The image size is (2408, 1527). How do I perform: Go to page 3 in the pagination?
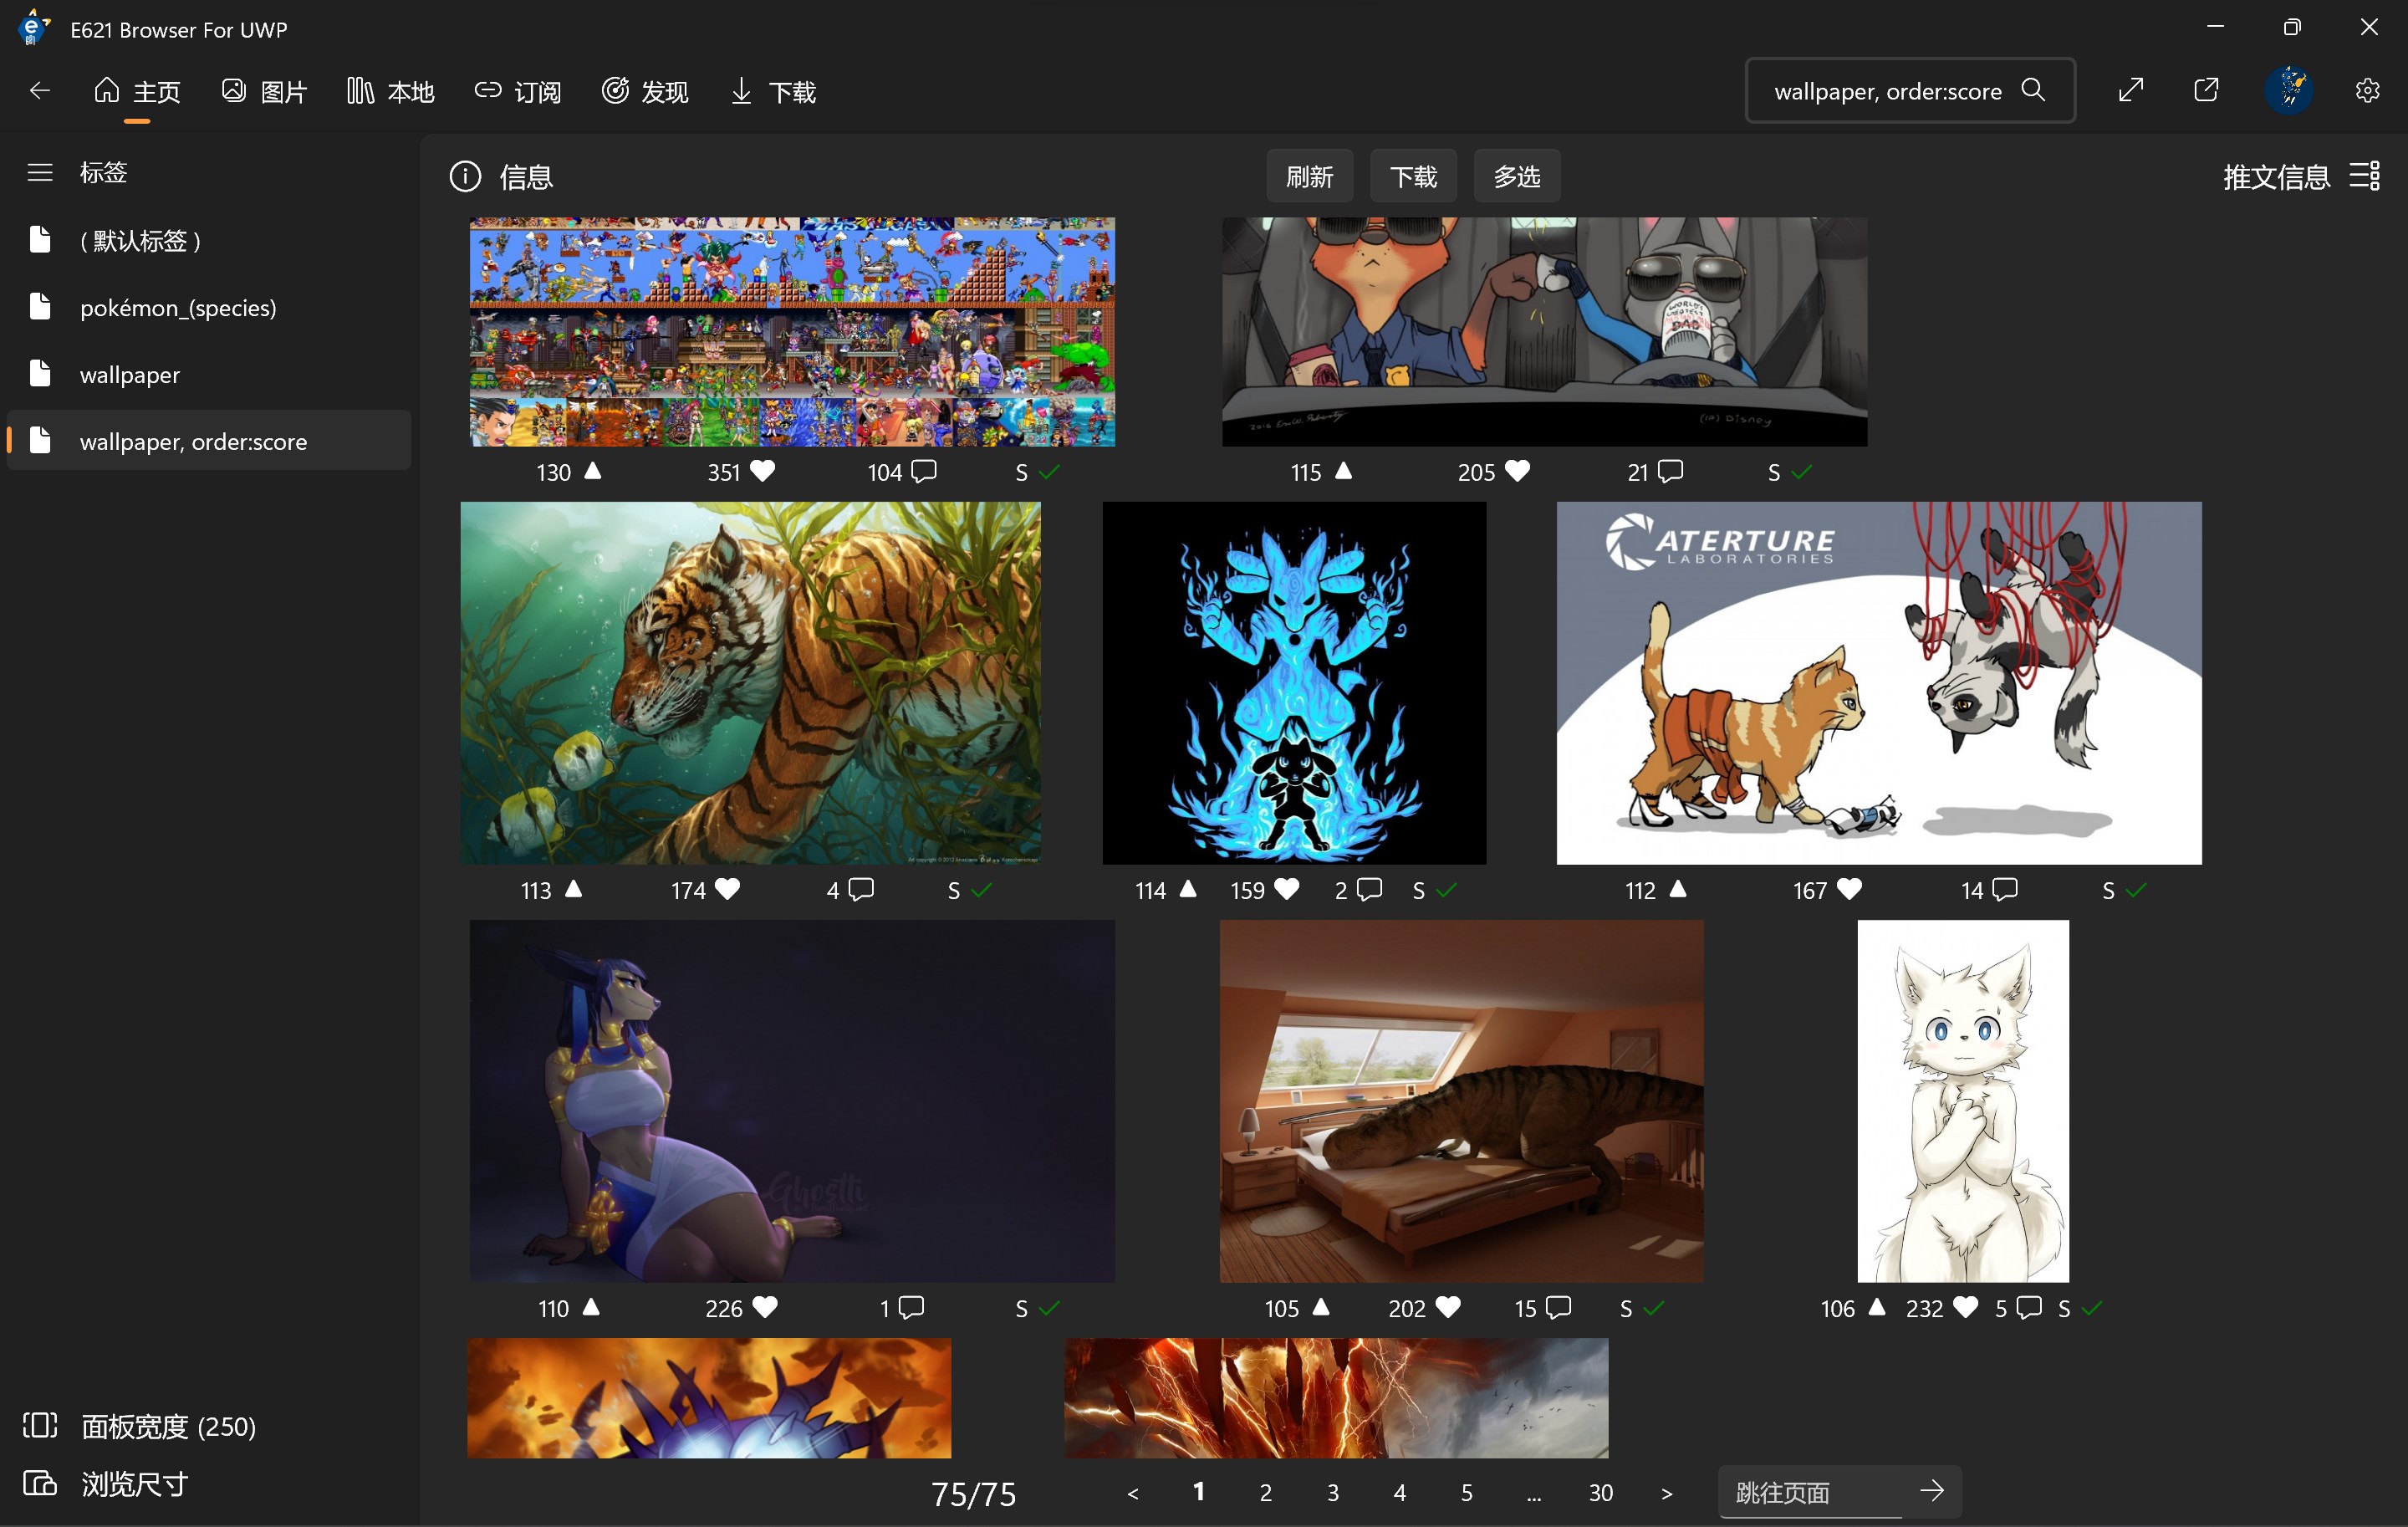[1332, 1492]
